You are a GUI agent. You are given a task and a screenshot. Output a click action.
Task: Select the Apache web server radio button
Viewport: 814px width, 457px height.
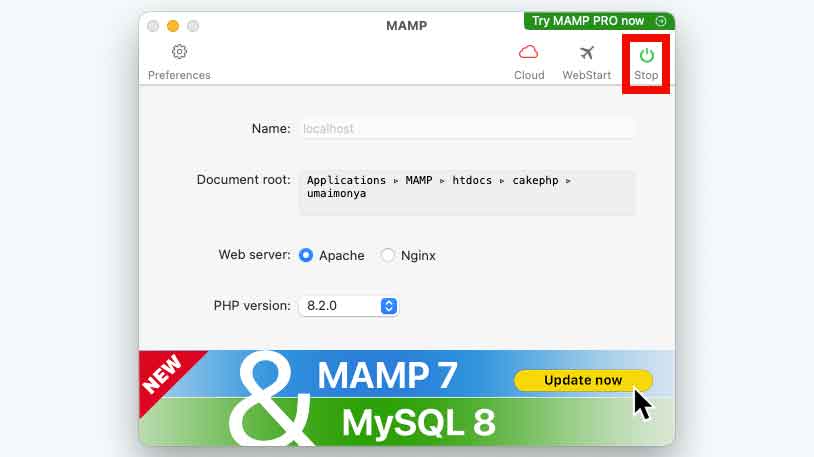pyautogui.click(x=306, y=255)
